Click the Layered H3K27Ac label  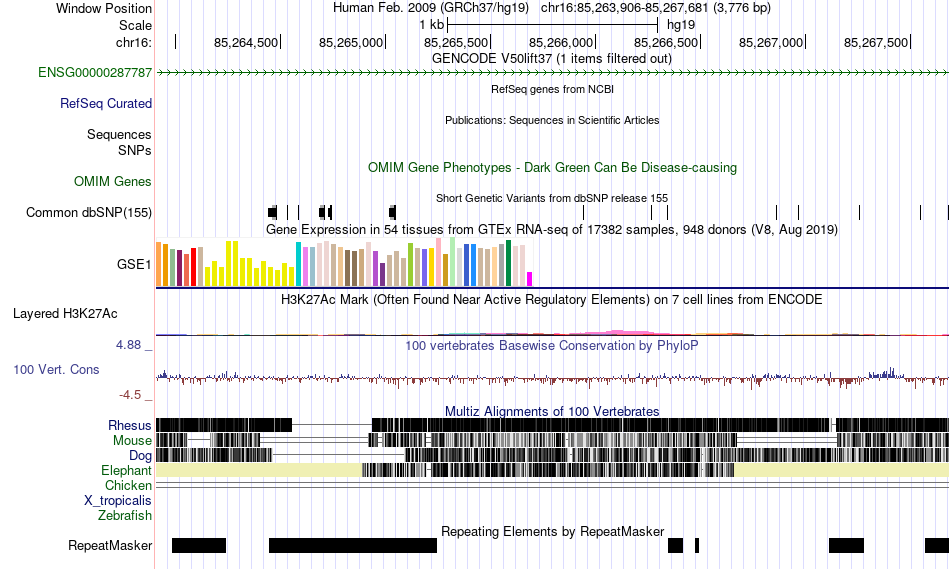65,313
